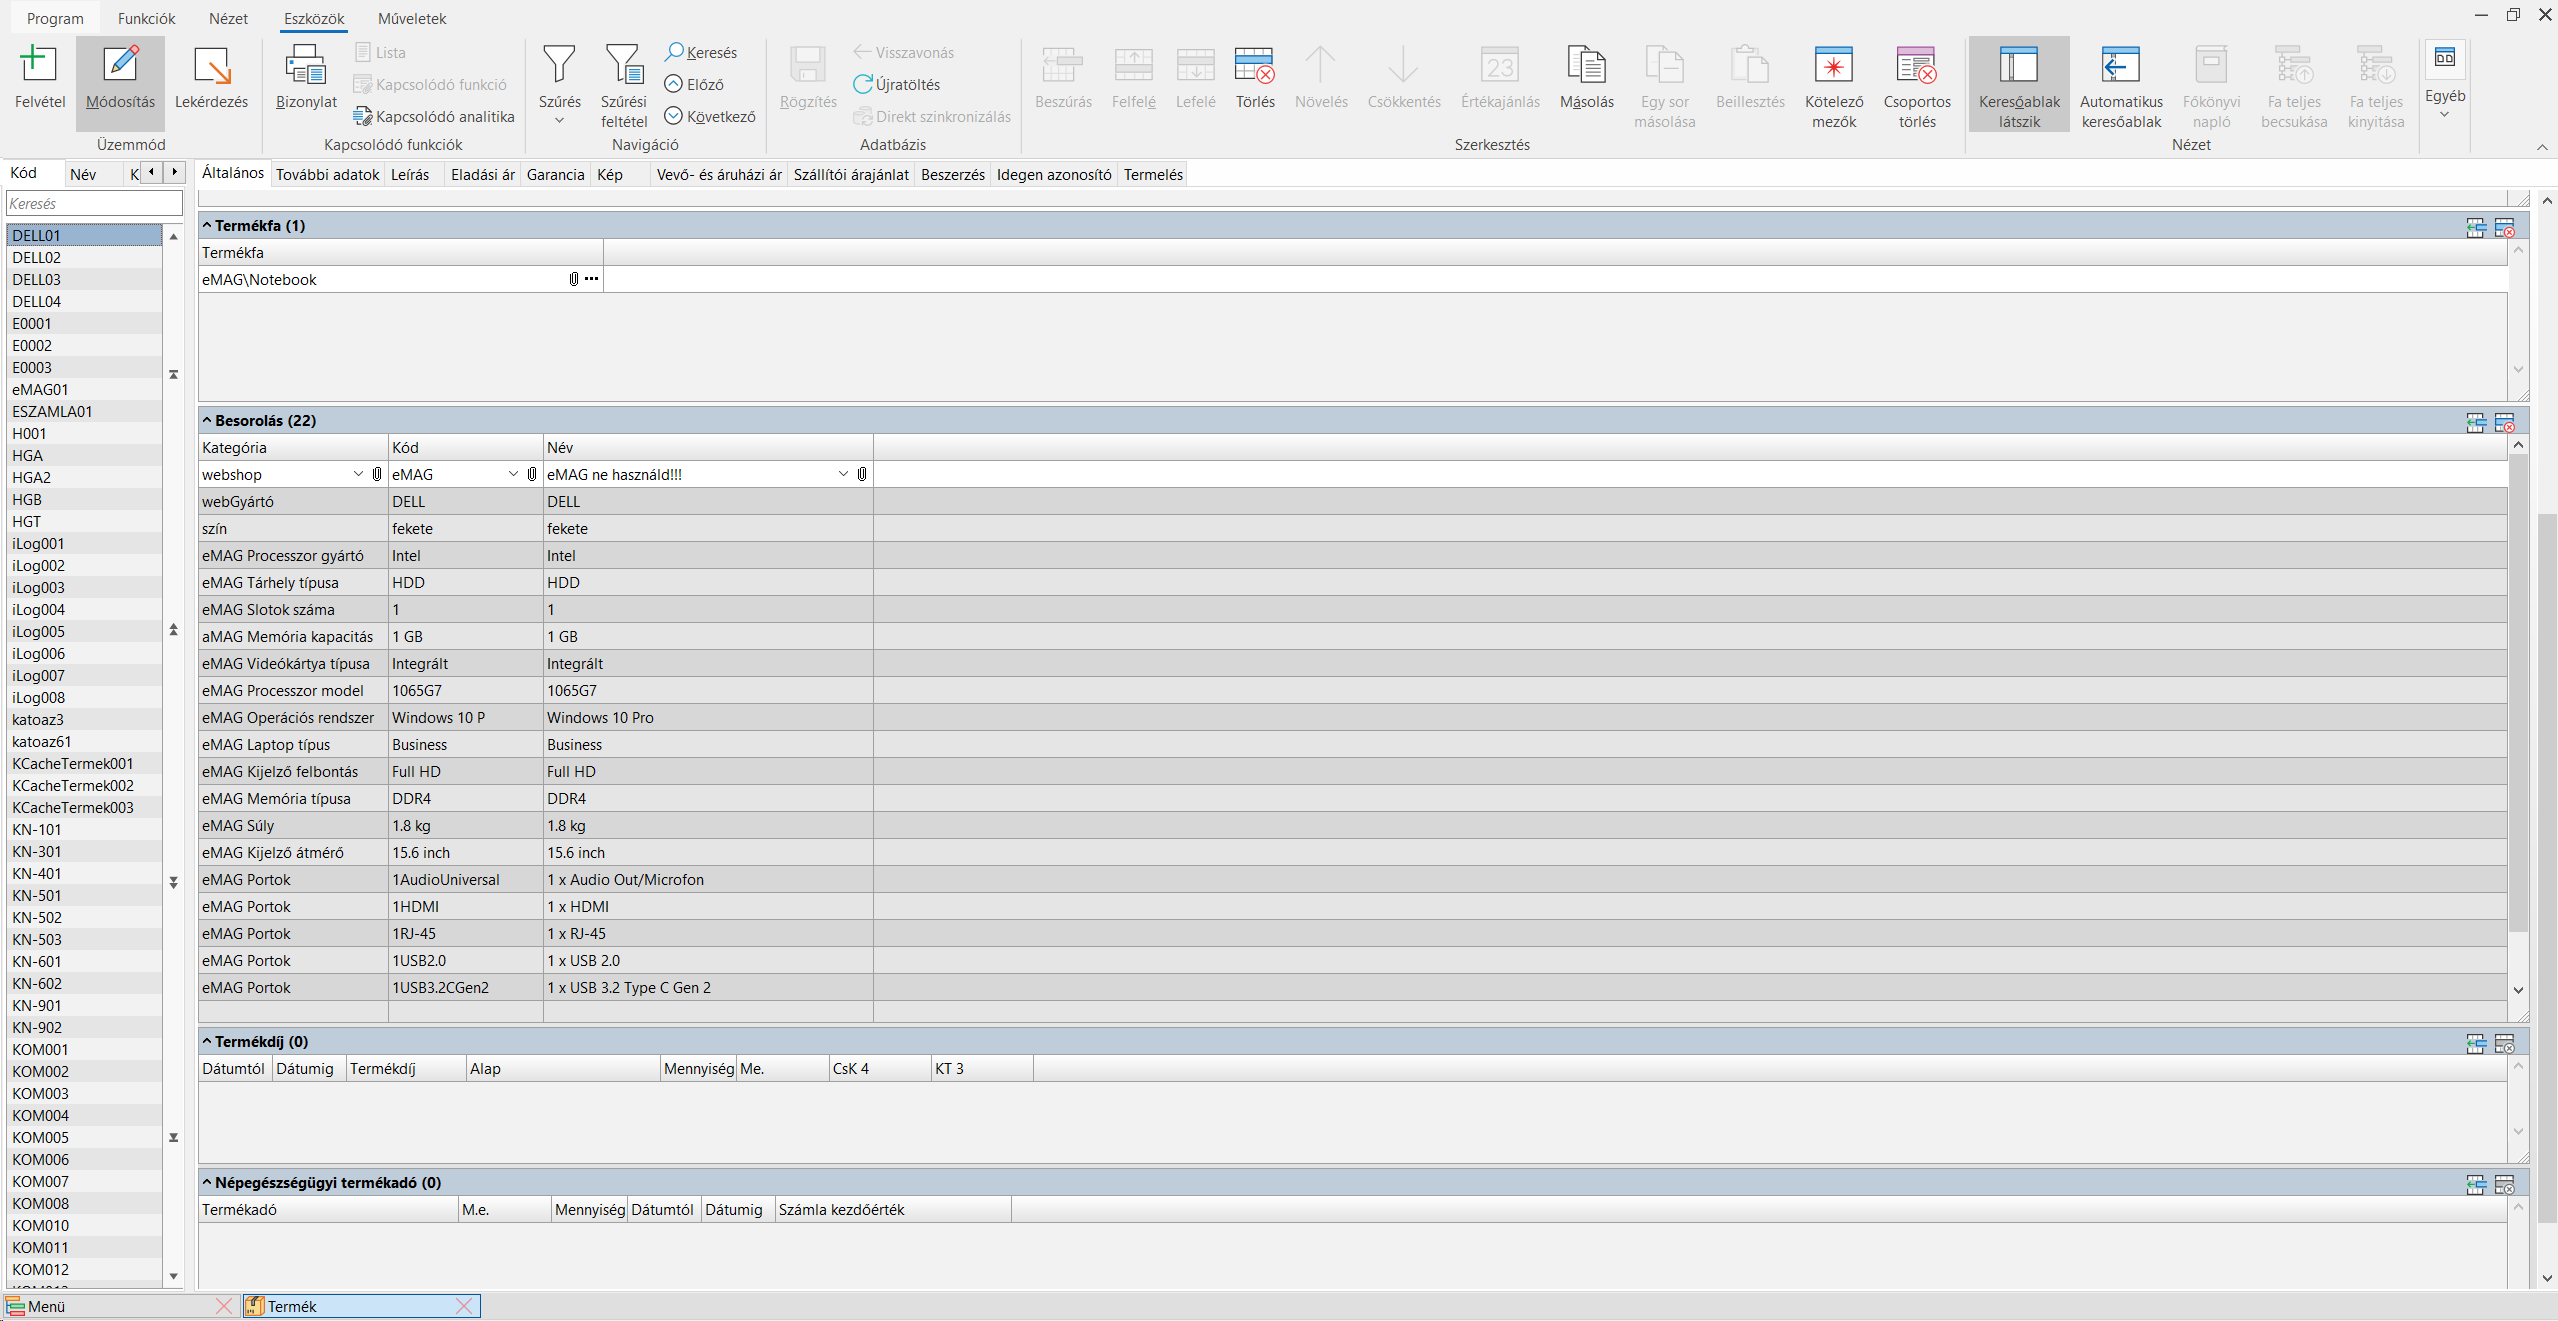Click the Törlés row delete icon
Viewport: 2558px width, 1321px height.
click(x=1254, y=66)
